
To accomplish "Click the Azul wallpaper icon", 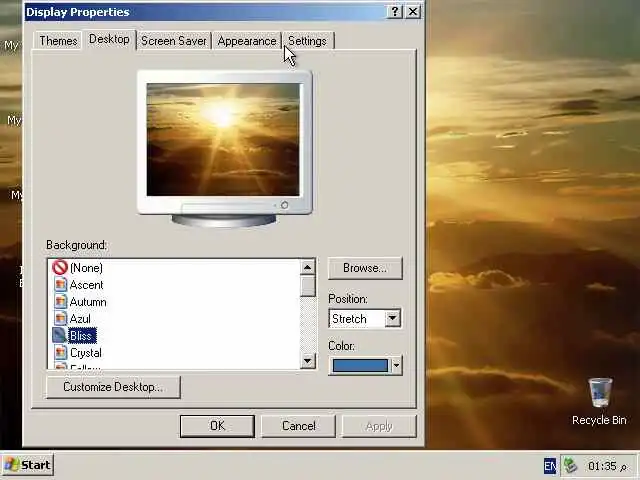I will 60,318.
